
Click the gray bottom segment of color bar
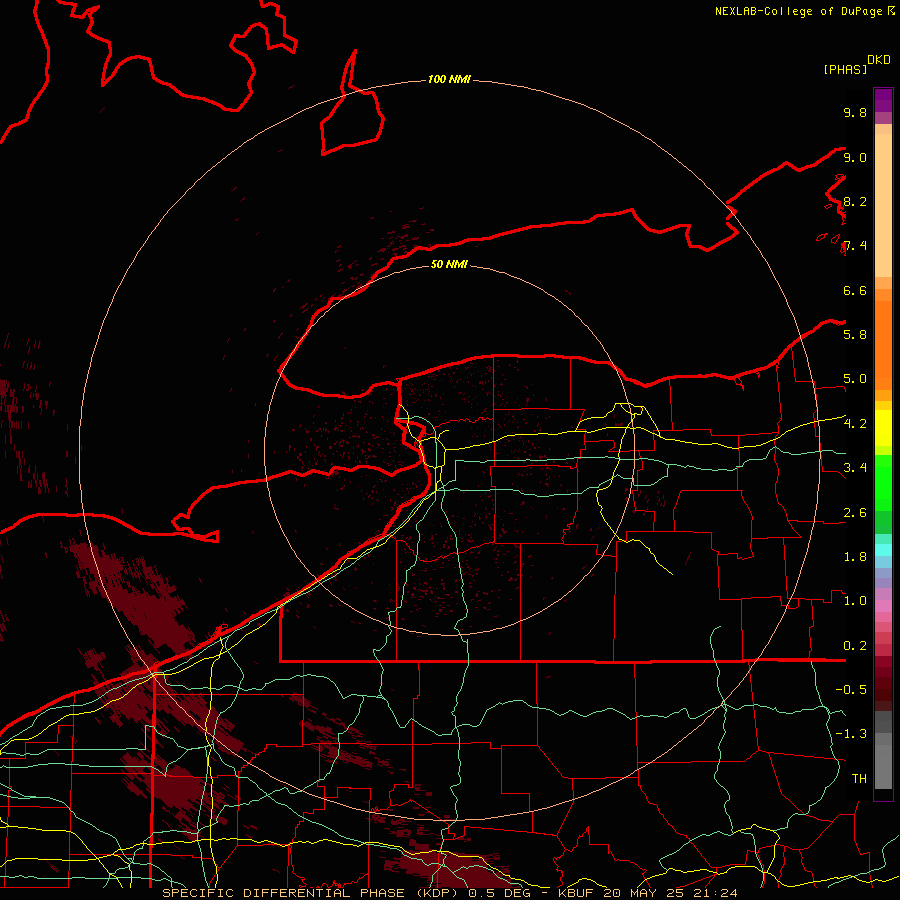(x=883, y=766)
